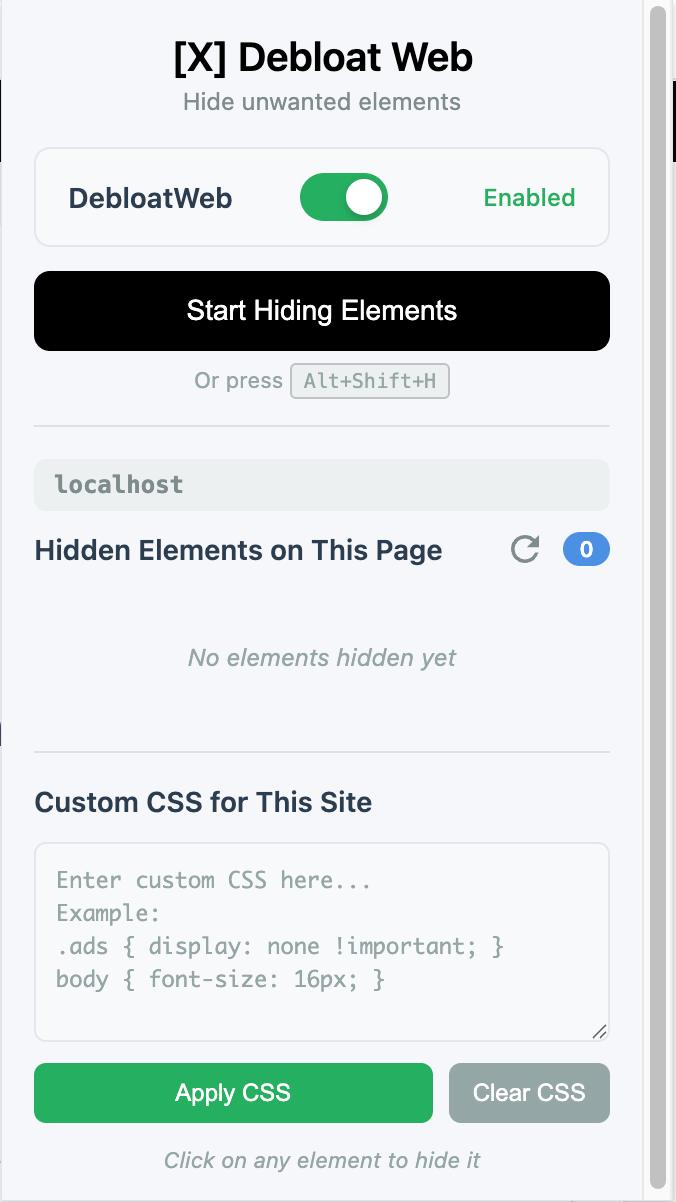Toggle the DebloatWeb enable switch
Image resolution: width=676 pixels, height=1202 pixels.
click(x=343, y=198)
